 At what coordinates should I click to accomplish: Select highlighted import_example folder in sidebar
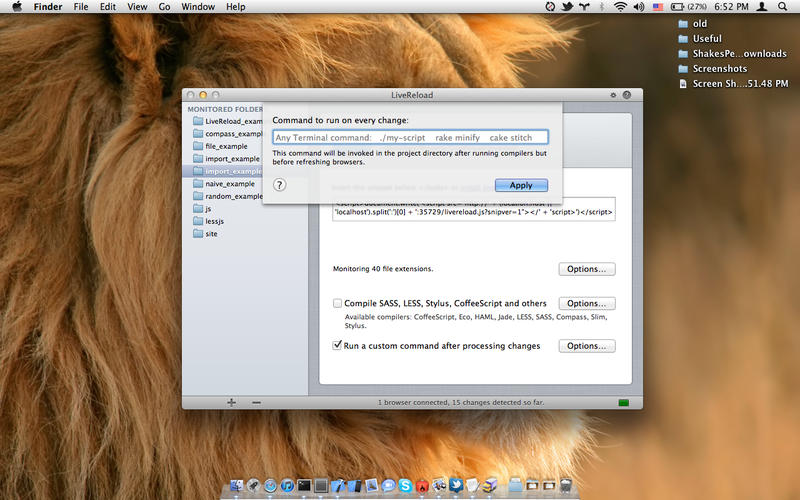tap(223, 171)
